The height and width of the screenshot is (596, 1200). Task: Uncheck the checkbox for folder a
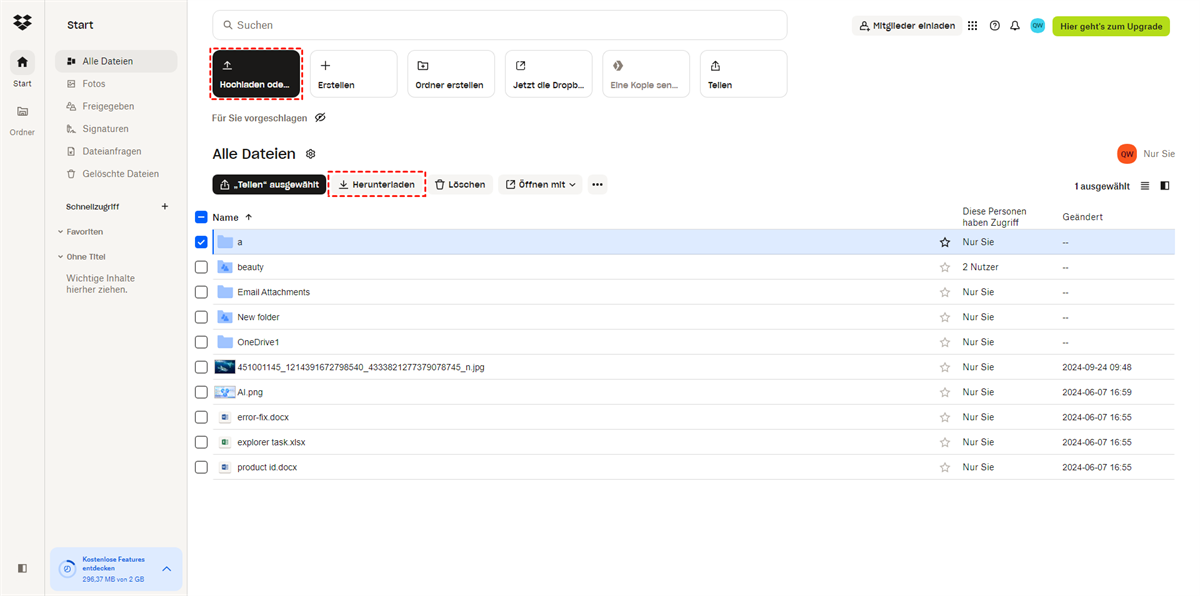201,242
